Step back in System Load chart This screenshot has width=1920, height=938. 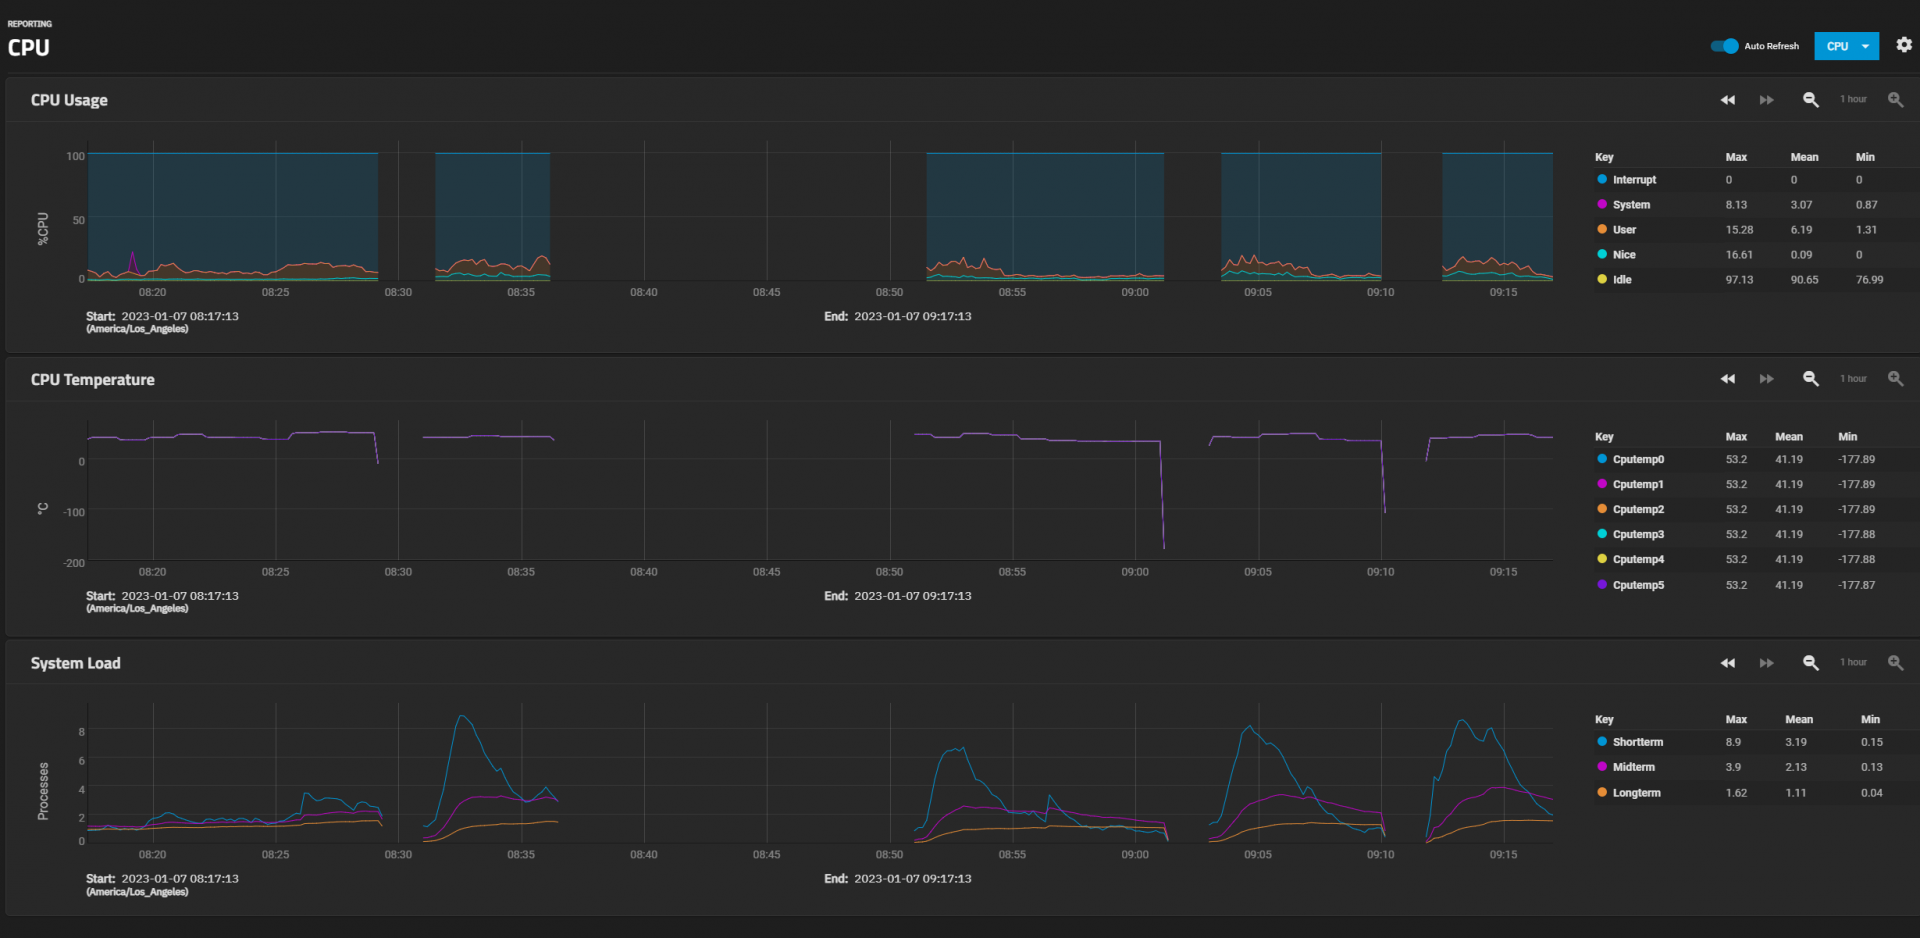(1727, 663)
